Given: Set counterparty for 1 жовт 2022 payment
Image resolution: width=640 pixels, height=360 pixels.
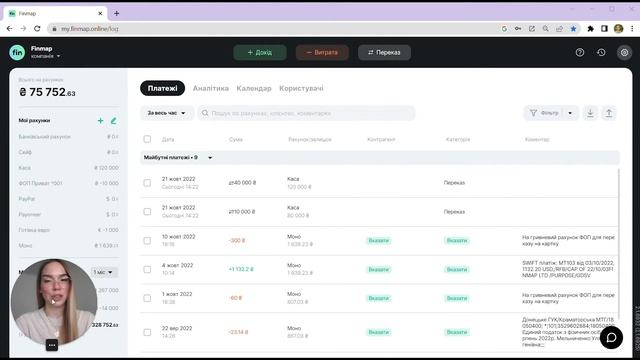Looking at the screenshot, I should click(379, 298).
